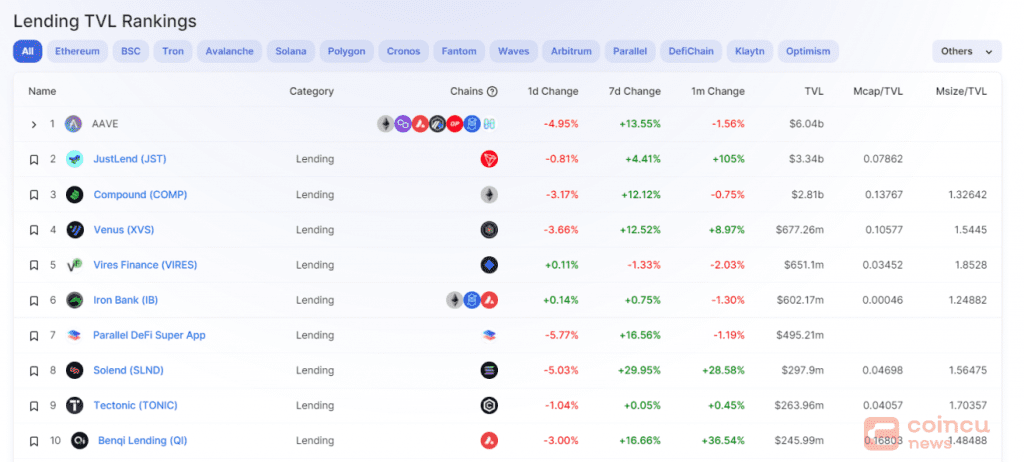Bookmark Tectonic (TONIC)

click(x=34, y=406)
